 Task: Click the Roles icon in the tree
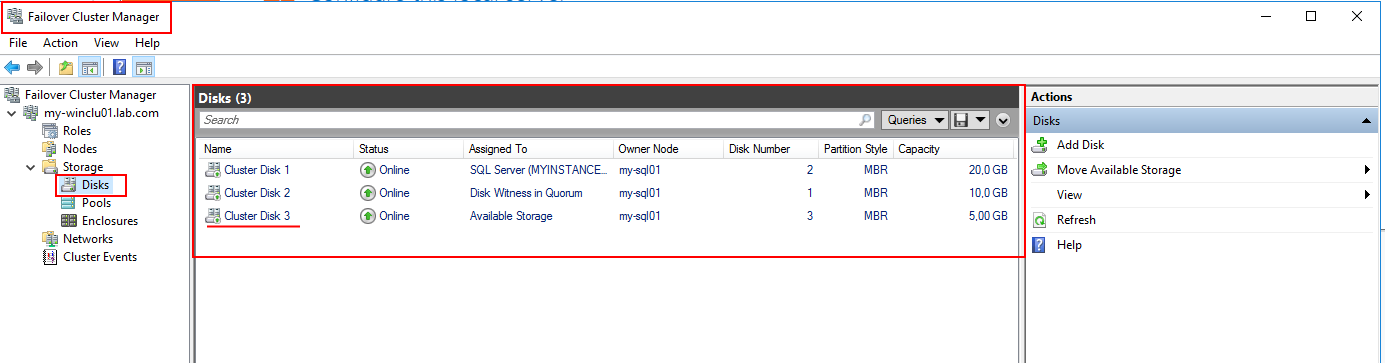pyautogui.click(x=50, y=131)
